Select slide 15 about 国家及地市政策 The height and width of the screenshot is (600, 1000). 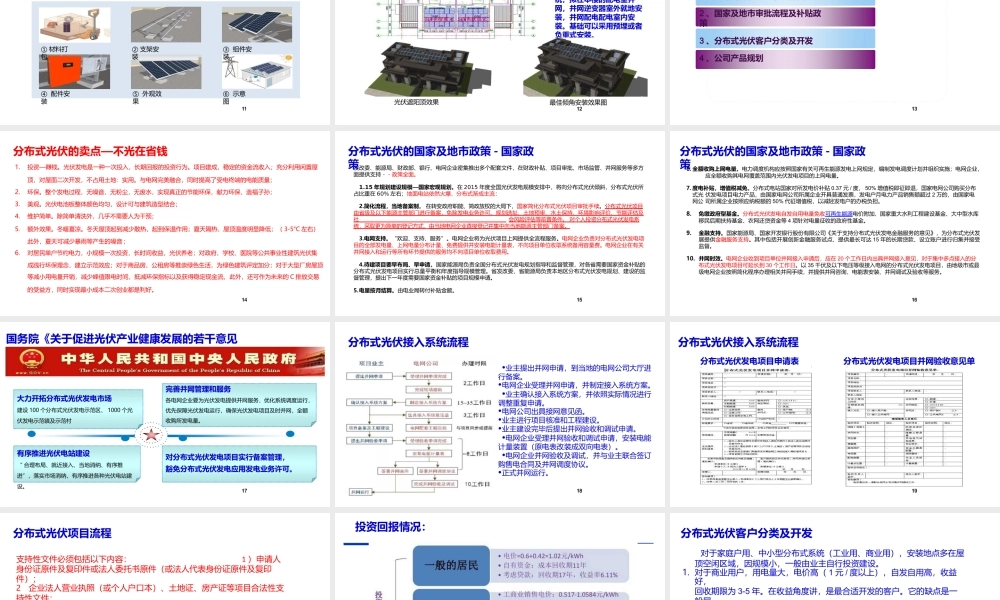499,223
